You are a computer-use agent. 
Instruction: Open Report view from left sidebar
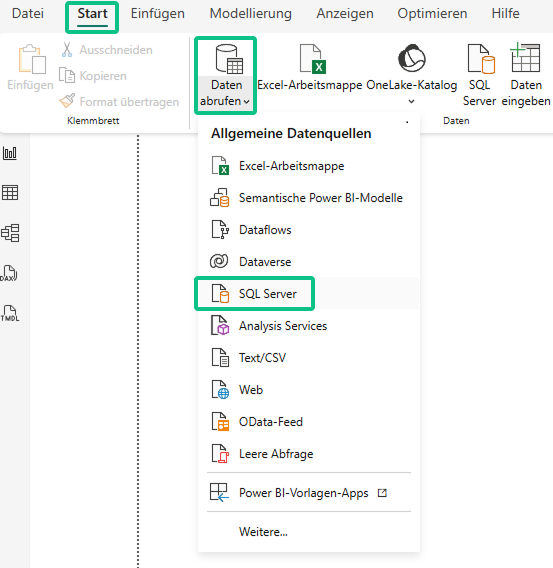[10, 153]
